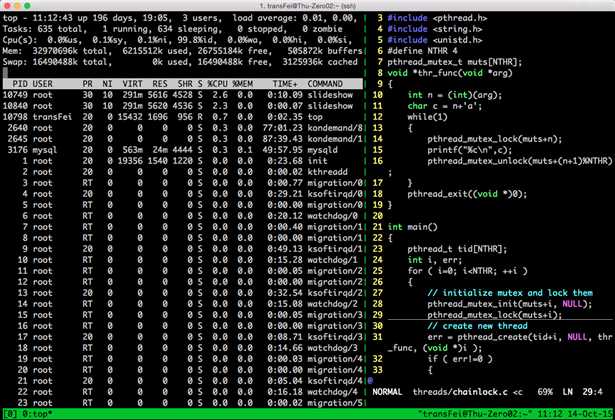This screenshot has height=420, width=615.
Task: Click the red close window button
Action: pyautogui.click(x=7, y=5)
